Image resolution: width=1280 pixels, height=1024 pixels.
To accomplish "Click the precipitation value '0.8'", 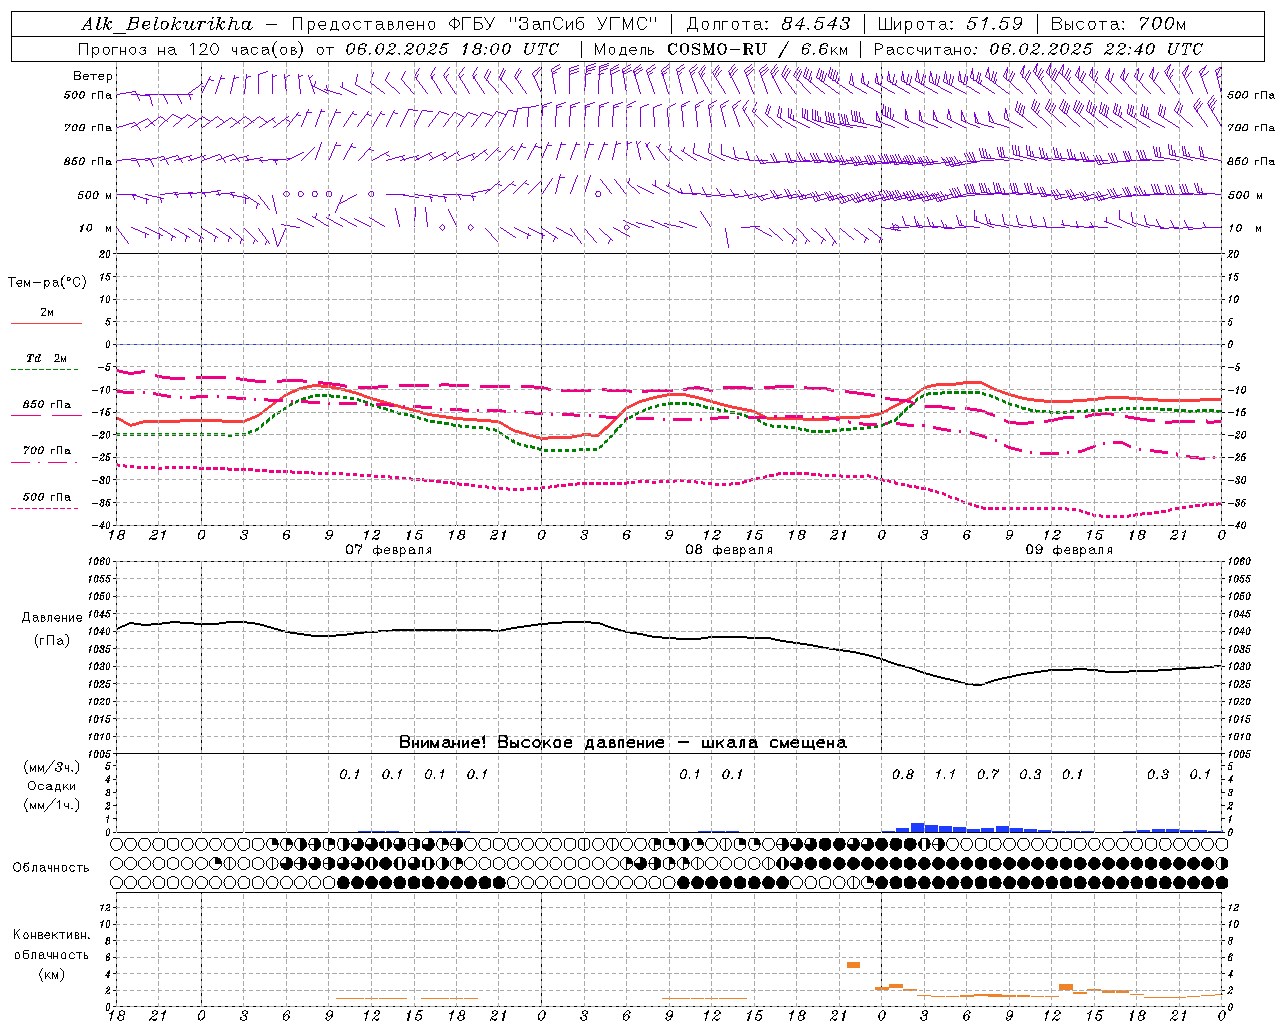I will pyautogui.click(x=903, y=775).
